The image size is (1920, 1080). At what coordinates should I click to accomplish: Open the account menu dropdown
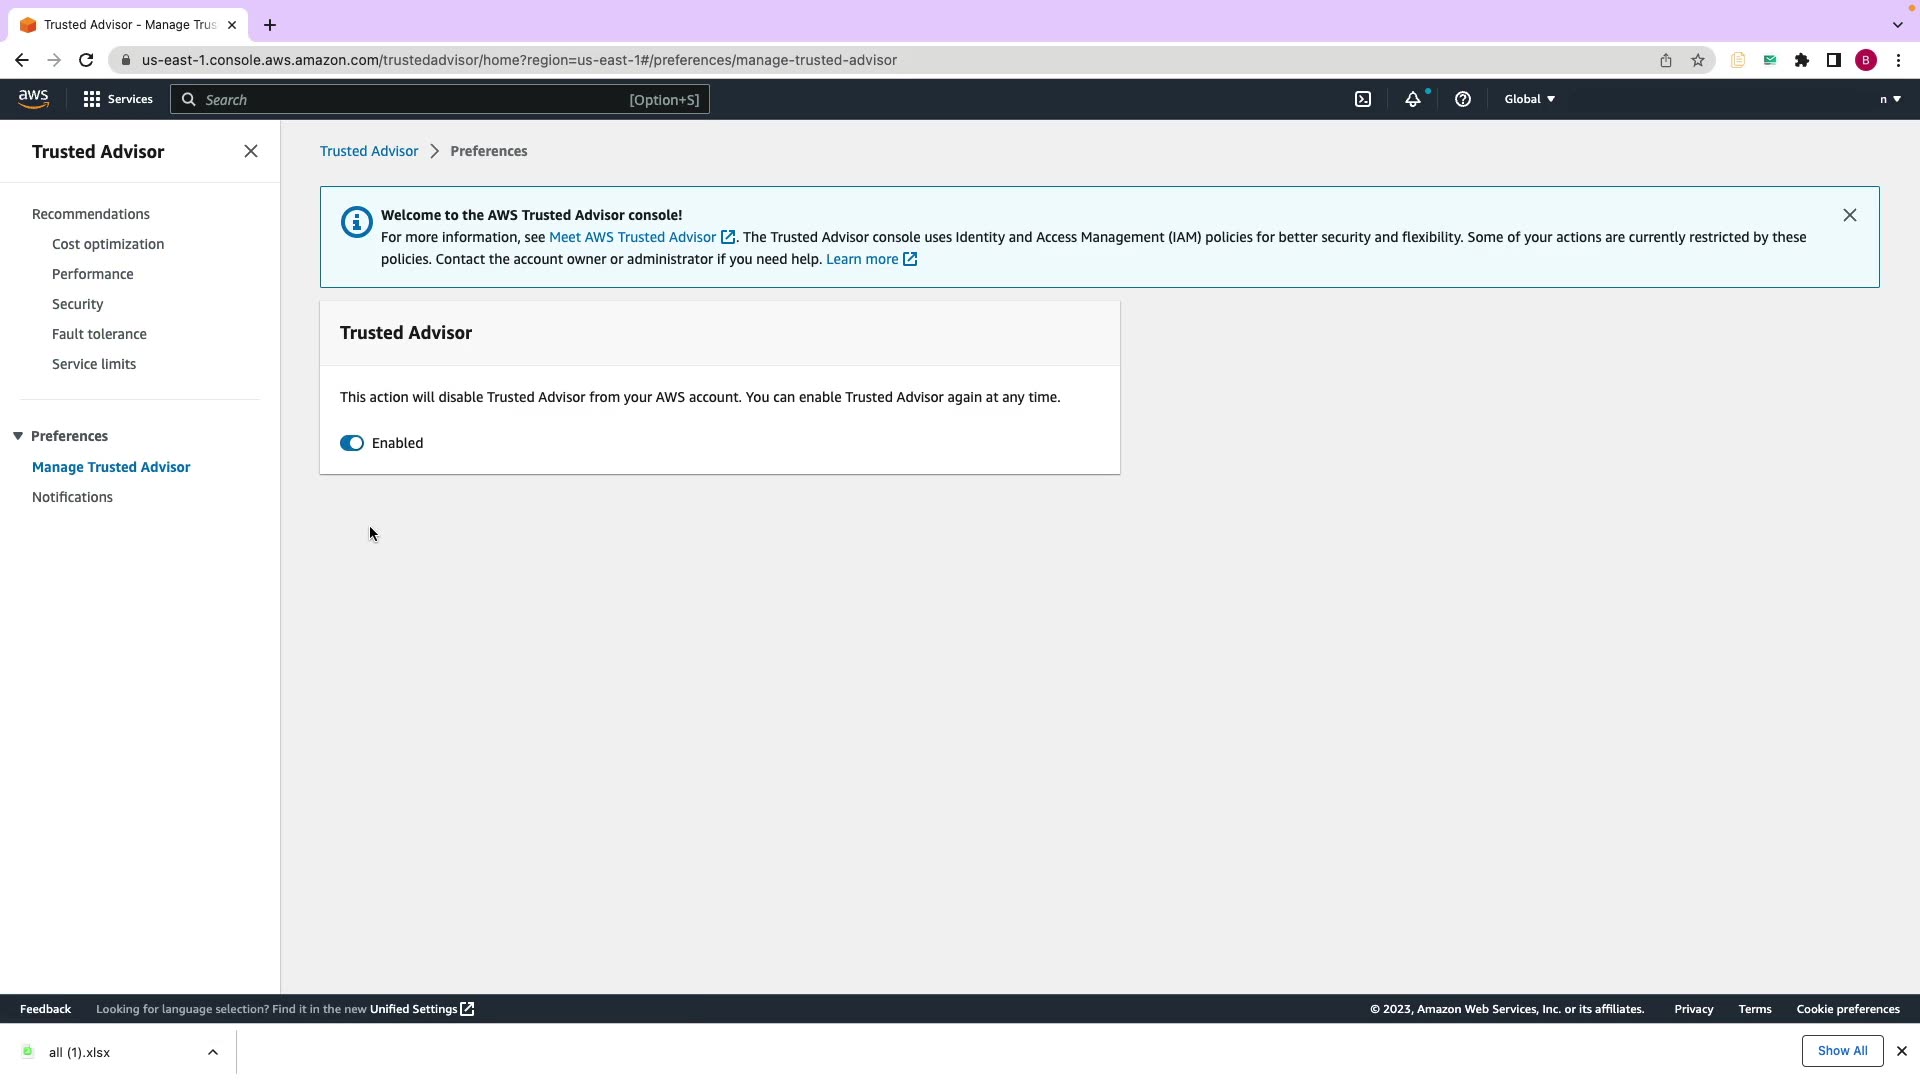click(1889, 99)
